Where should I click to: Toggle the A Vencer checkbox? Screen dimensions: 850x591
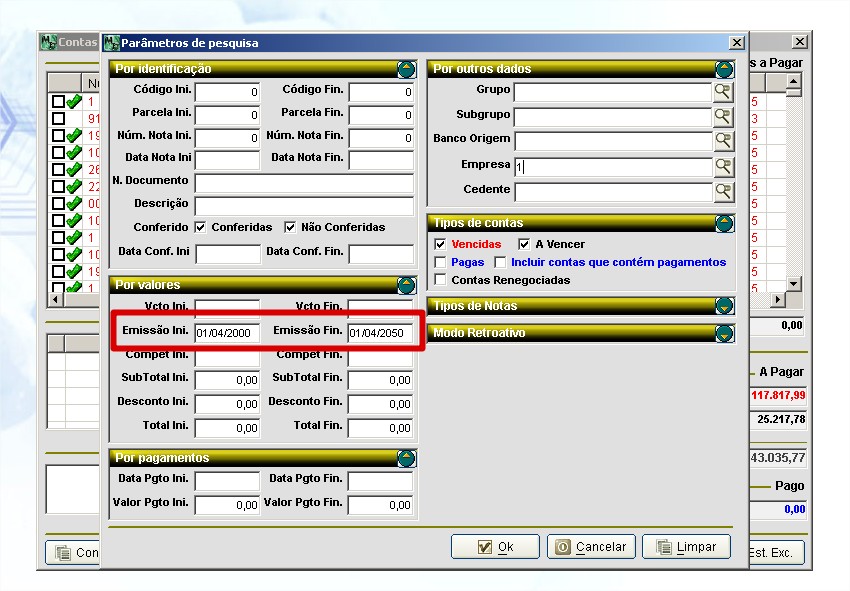click(x=524, y=245)
